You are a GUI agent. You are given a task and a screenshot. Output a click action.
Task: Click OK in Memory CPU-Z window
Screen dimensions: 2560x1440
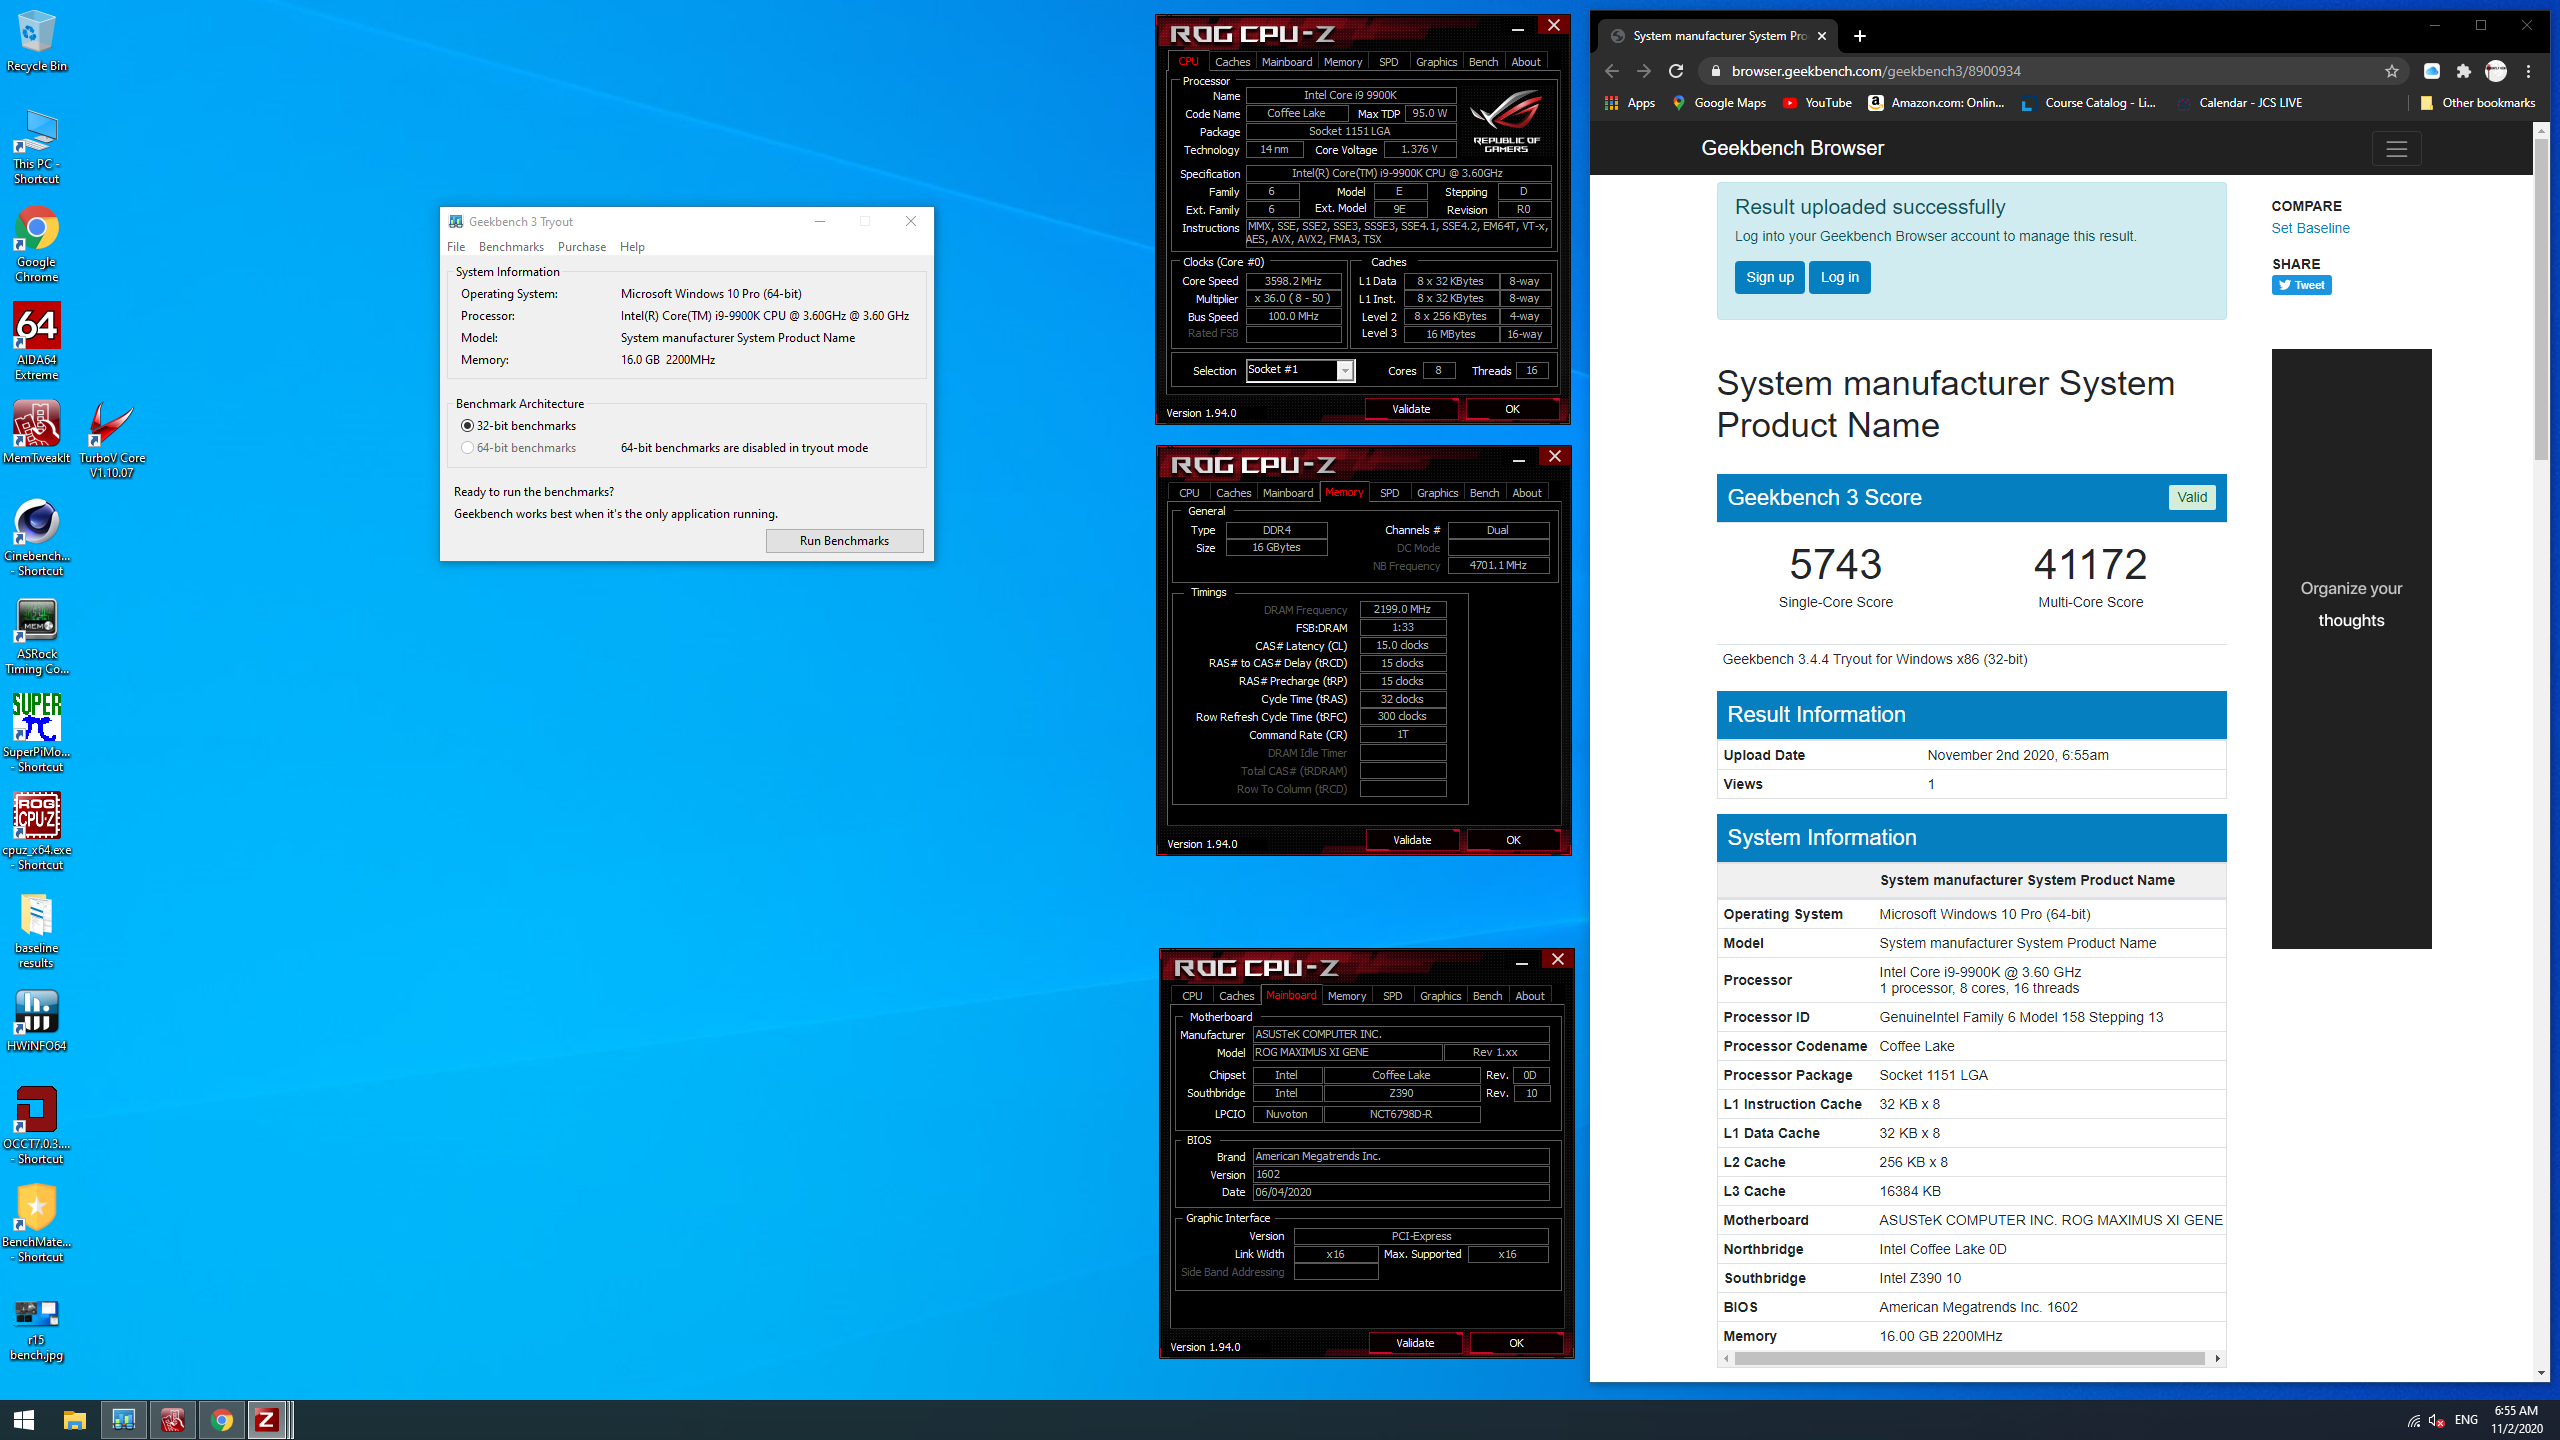tap(1513, 840)
